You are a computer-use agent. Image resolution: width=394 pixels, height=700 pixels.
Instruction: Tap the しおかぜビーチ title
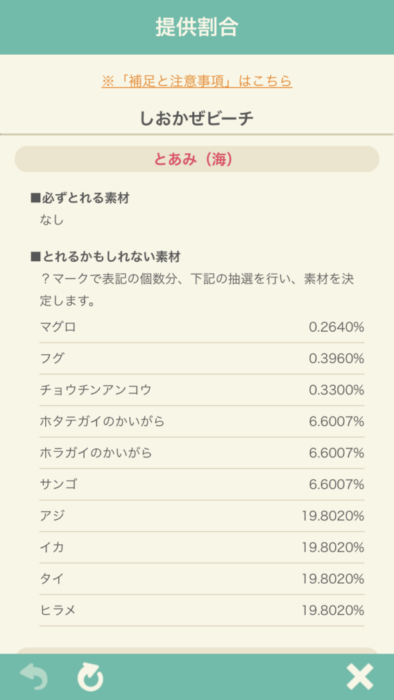tap(197, 118)
